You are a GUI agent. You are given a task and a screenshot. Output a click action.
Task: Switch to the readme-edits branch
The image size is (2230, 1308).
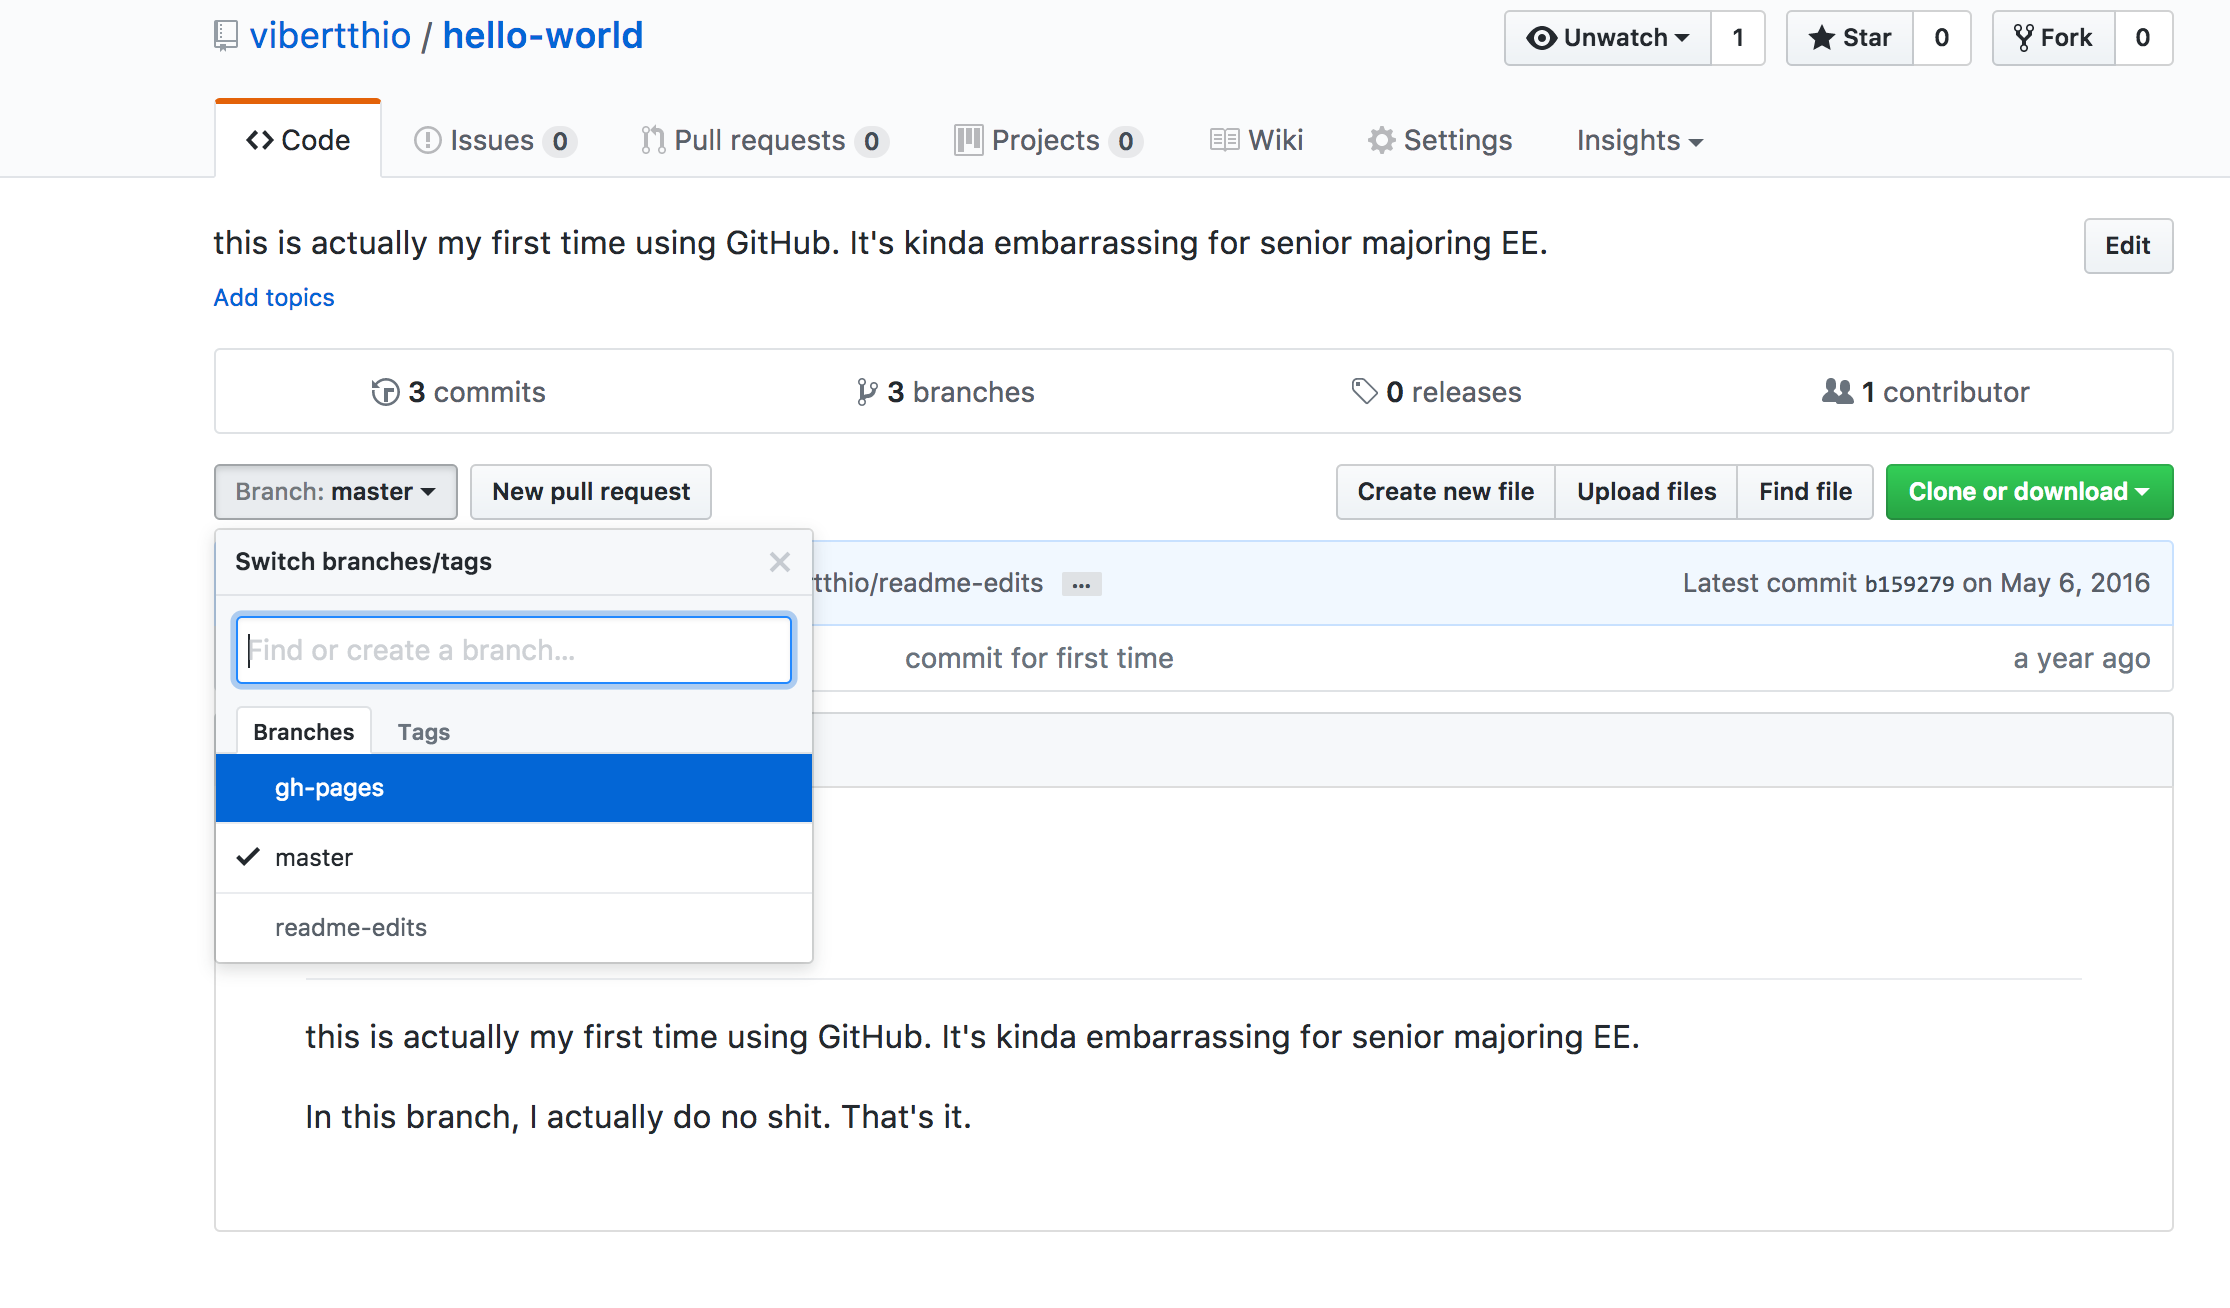tap(351, 928)
